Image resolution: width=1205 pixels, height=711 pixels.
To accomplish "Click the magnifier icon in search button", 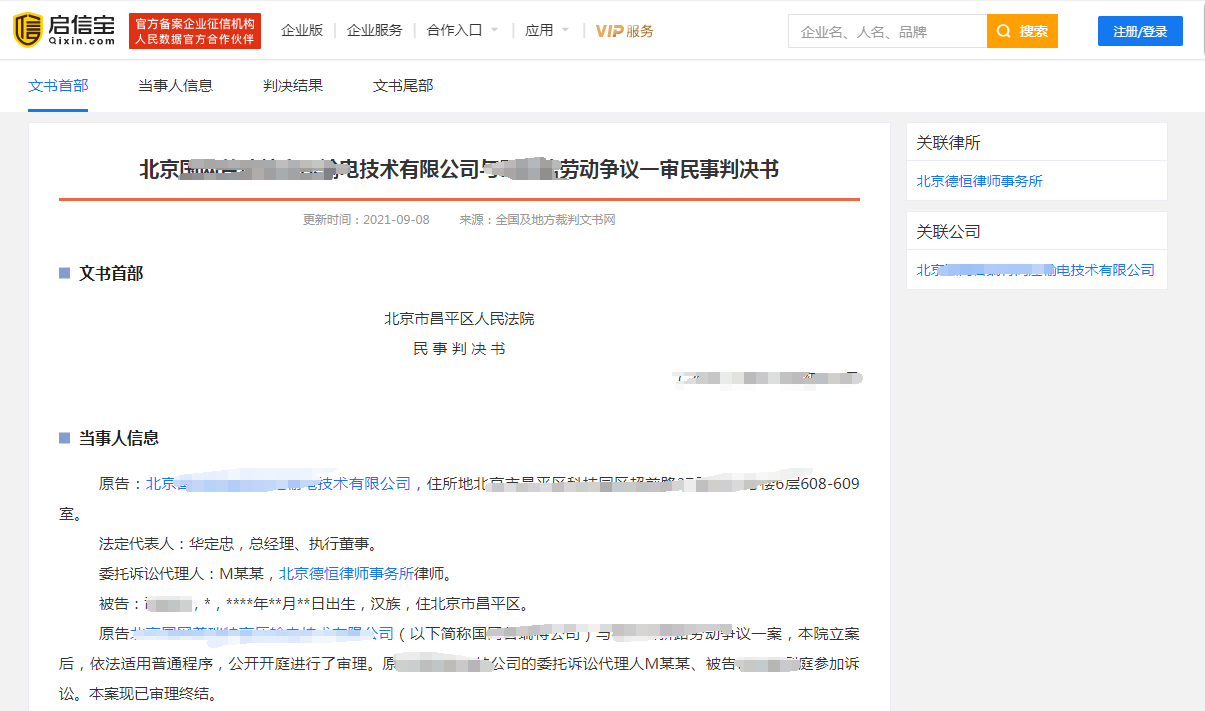I will pos(1004,31).
